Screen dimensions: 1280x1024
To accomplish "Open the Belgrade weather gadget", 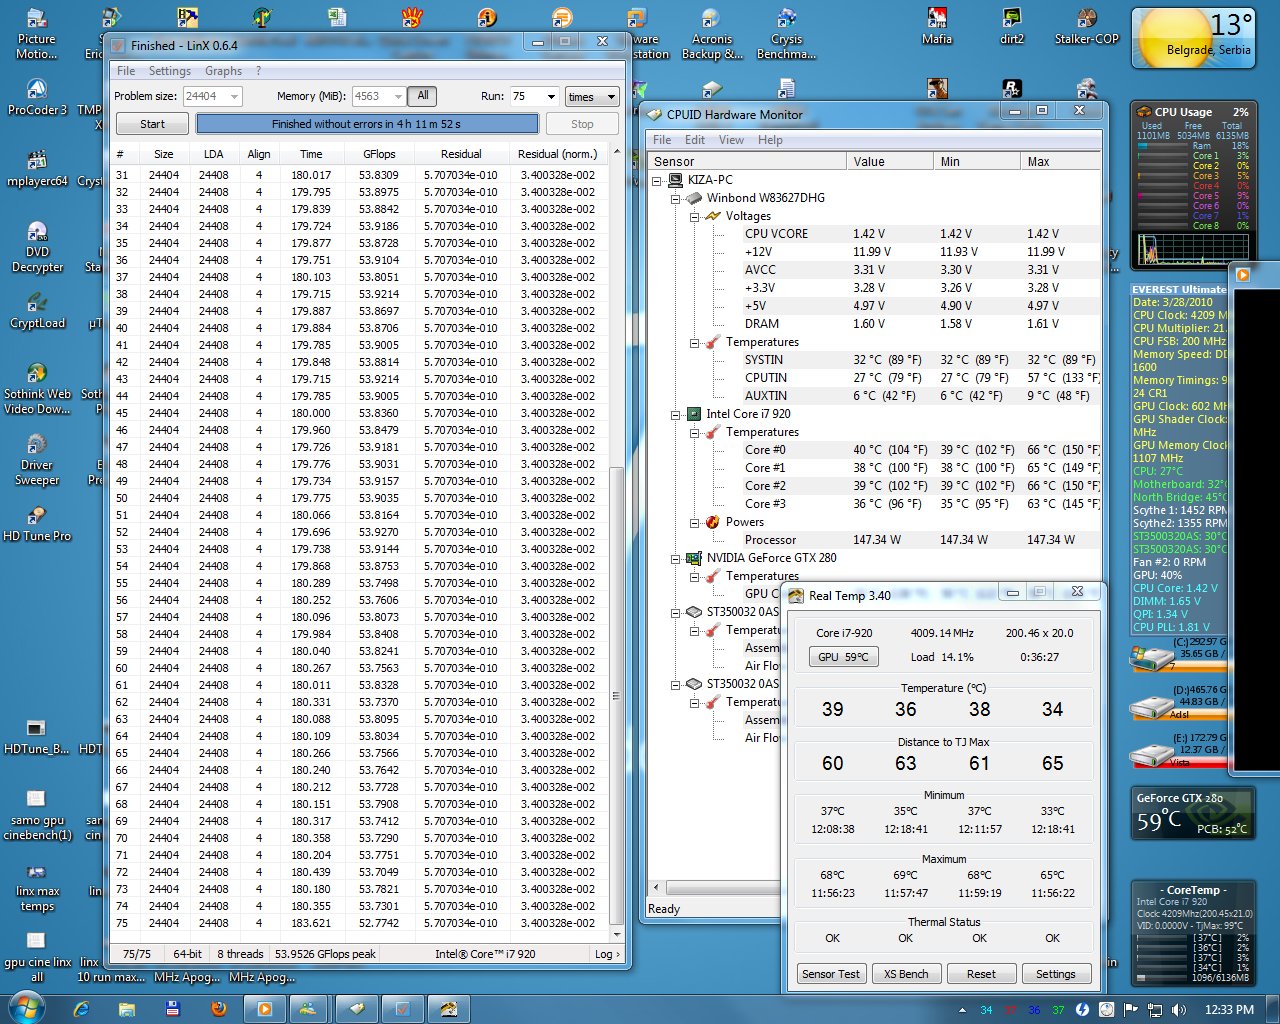I will (x=1193, y=39).
